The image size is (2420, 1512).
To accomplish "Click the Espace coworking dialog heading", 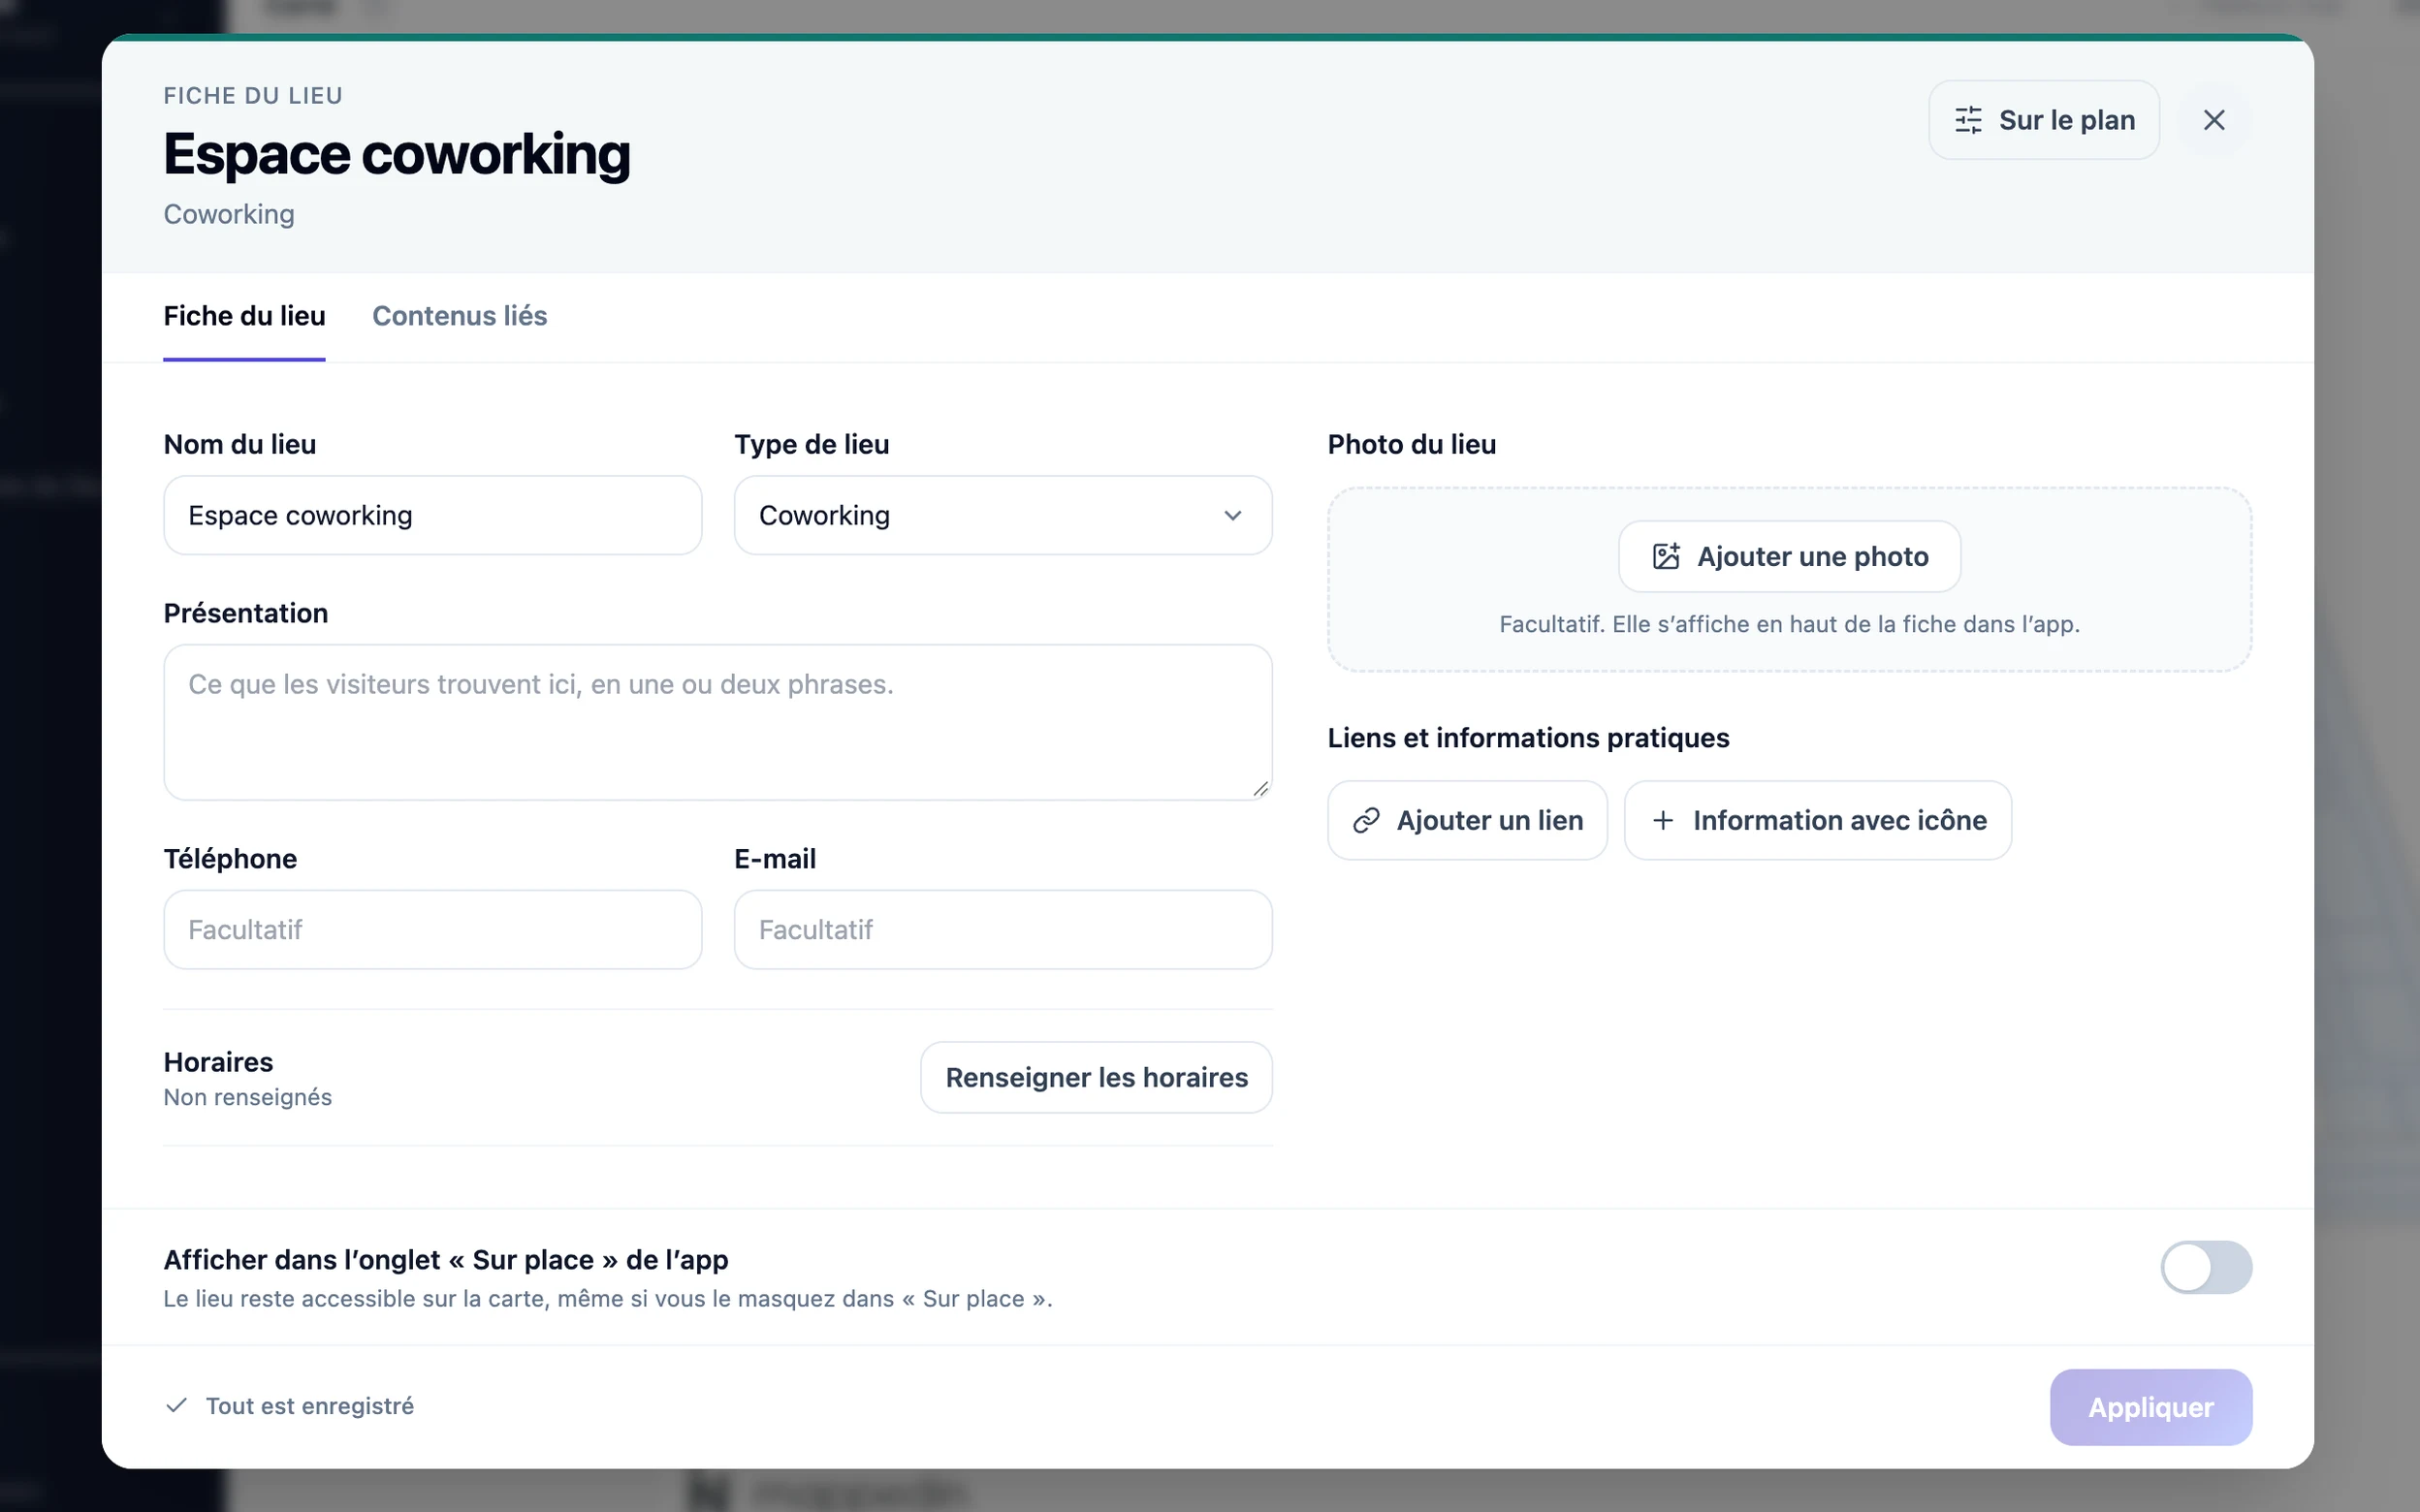I will tap(397, 155).
